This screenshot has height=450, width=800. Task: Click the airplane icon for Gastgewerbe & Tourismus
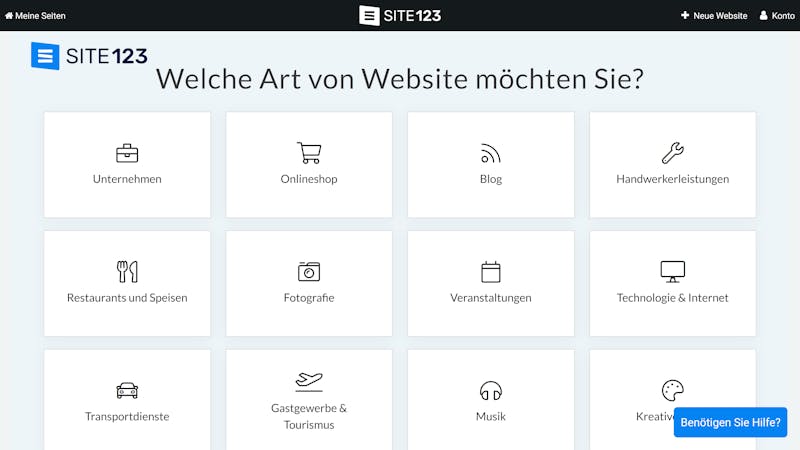(309, 382)
